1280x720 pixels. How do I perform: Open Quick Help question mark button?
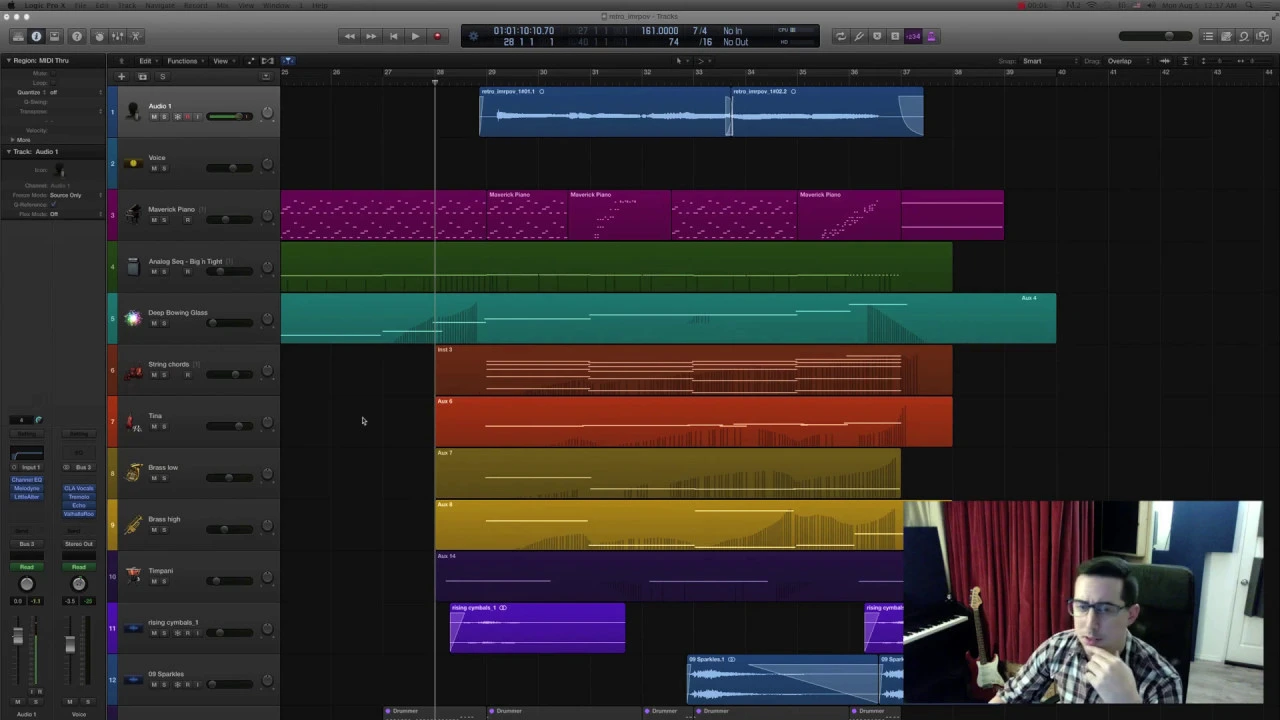click(x=77, y=36)
